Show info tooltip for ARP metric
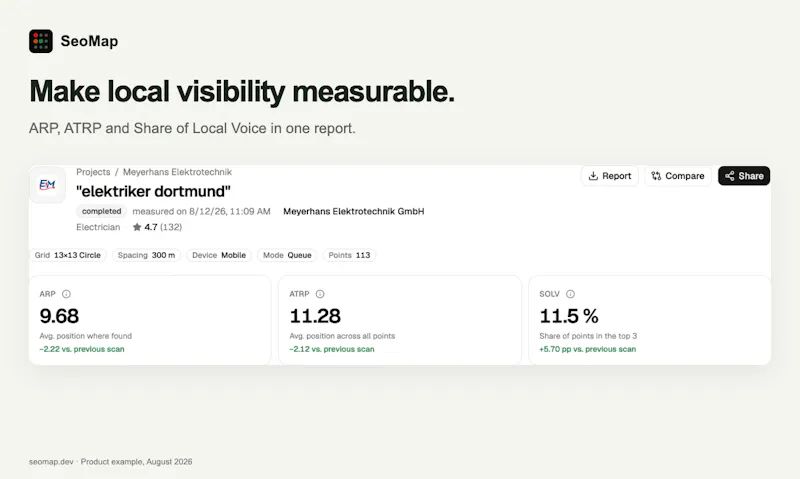This screenshot has width=800, height=479. click(66, 294)
